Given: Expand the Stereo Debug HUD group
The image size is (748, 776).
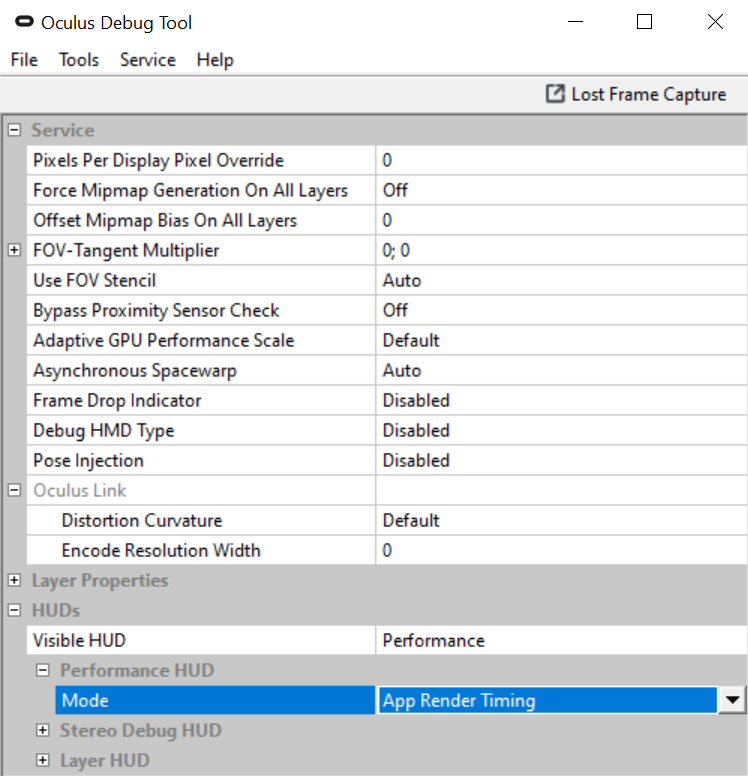Looking at the screenshot, I should pos(43,731).
